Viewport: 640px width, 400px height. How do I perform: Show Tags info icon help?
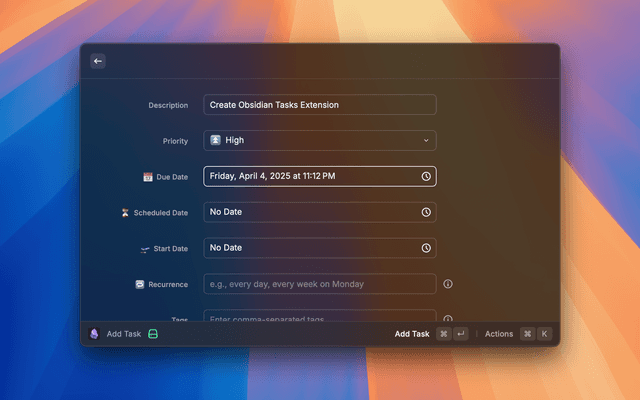click(x=448, y=318)
